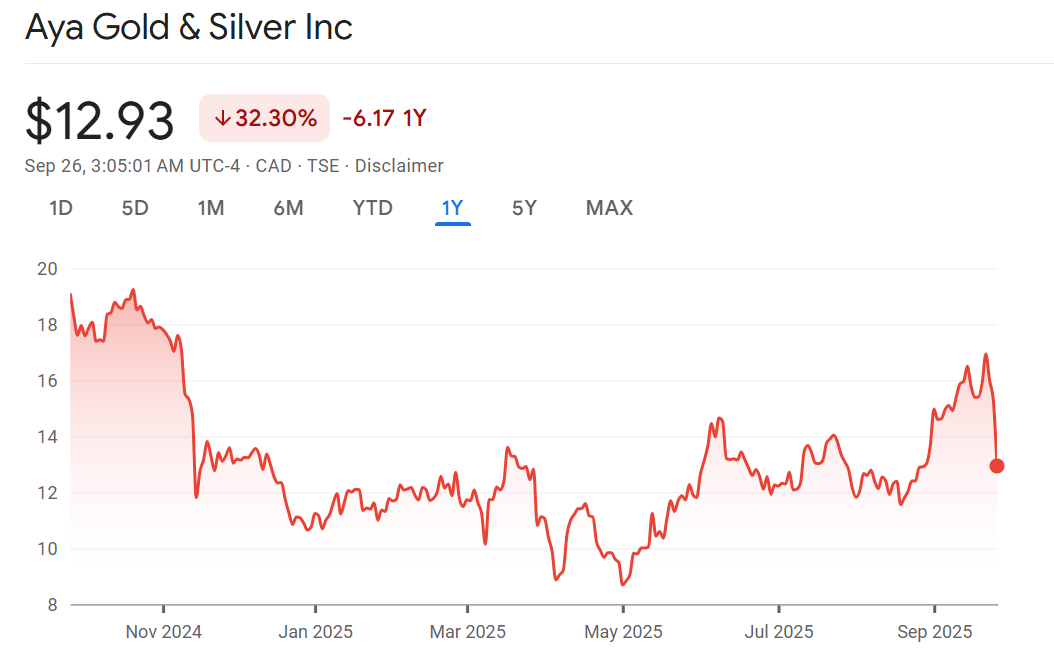The width and height of the screenshot is (1054, 663).
Task: Select the 5Y range tab
Action: pyautogui.click(x=524, y=208)
